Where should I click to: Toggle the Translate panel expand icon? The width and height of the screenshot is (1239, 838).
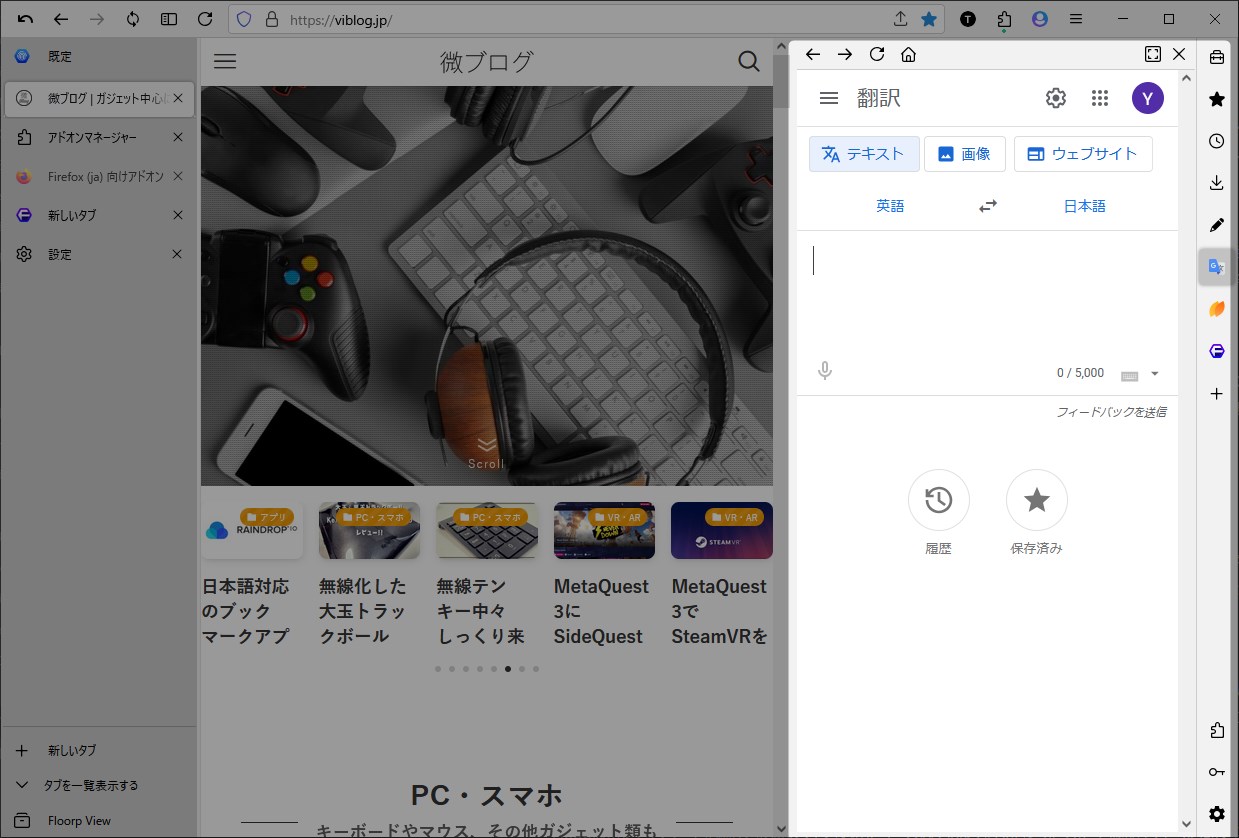[1152, 54]
